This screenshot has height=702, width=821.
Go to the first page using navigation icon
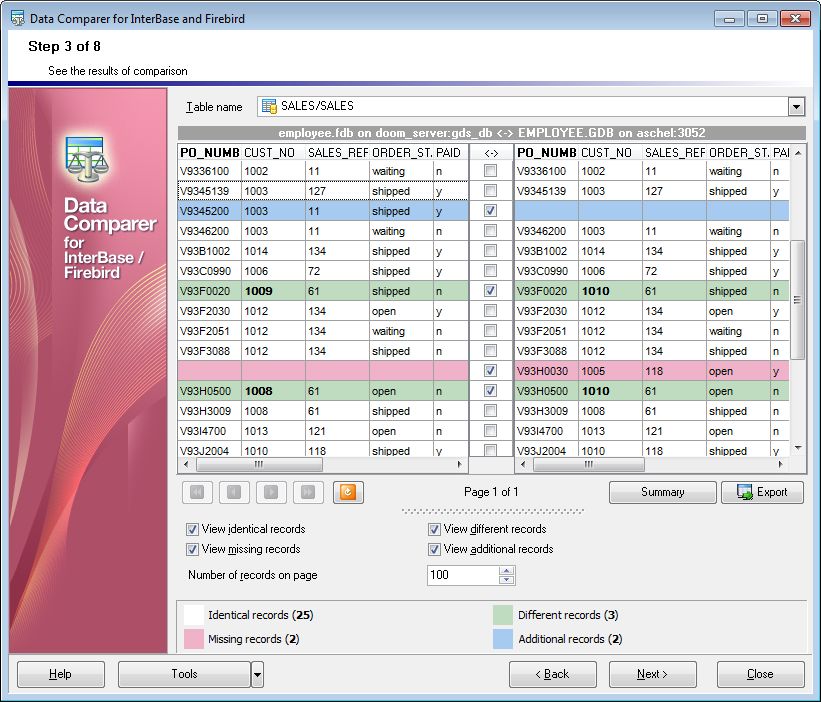197,492
